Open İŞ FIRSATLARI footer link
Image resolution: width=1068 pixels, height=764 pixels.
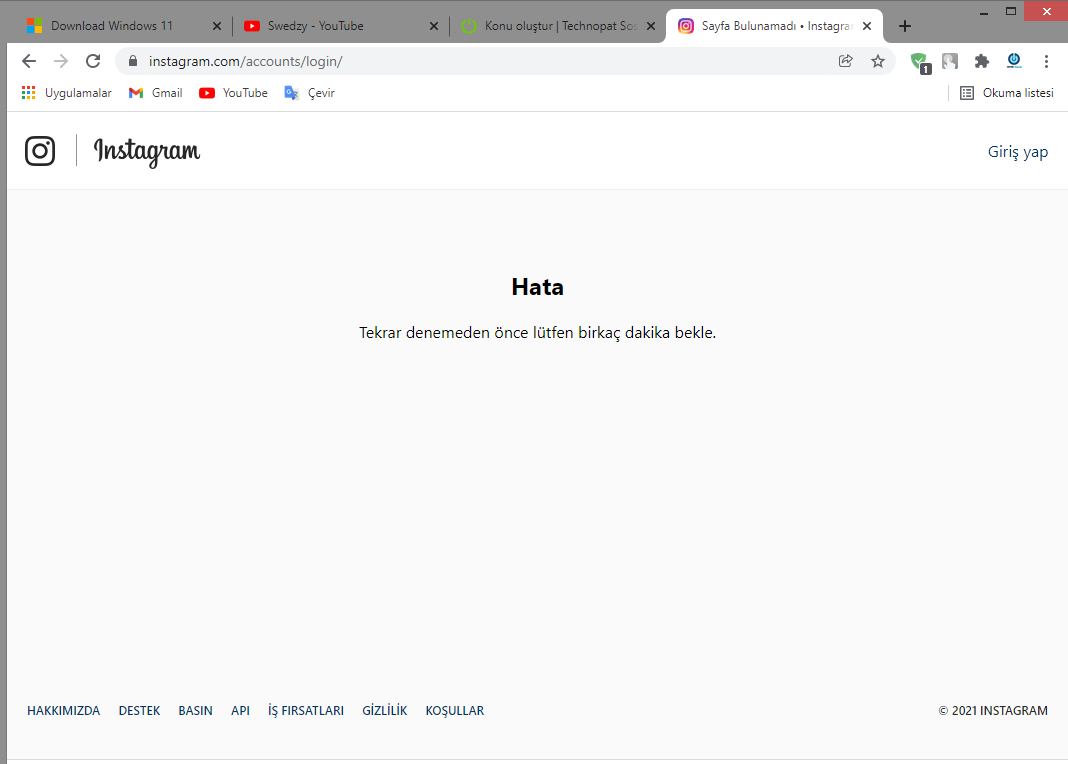click(x=306, y=710)
